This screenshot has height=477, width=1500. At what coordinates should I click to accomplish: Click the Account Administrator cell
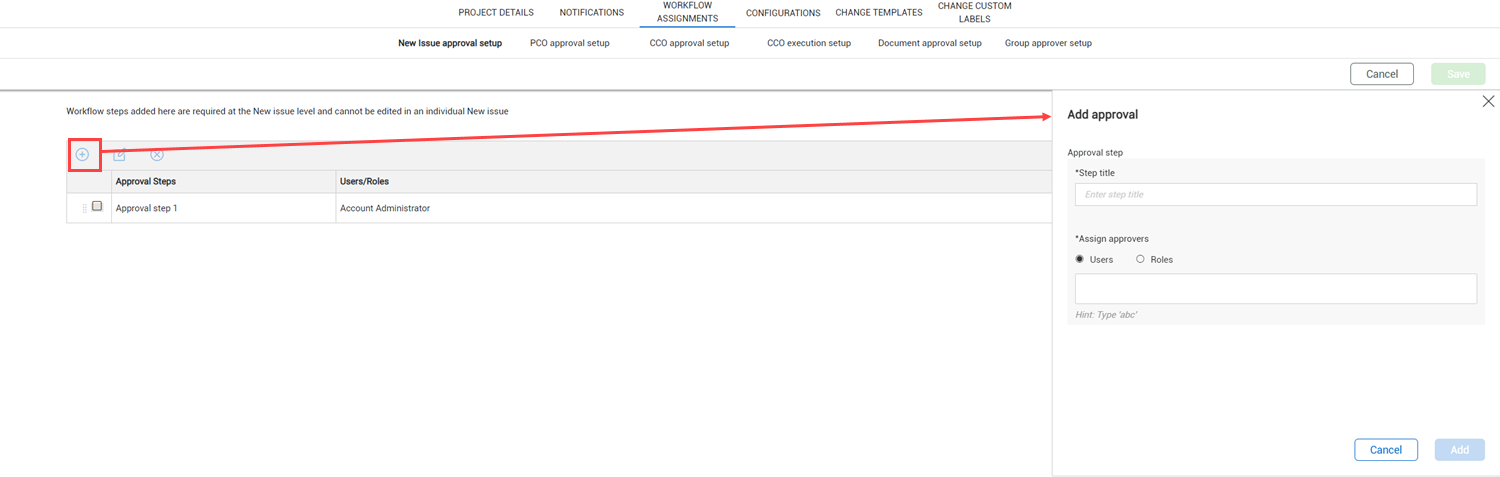pyautogui.click(x=694, y=208)
